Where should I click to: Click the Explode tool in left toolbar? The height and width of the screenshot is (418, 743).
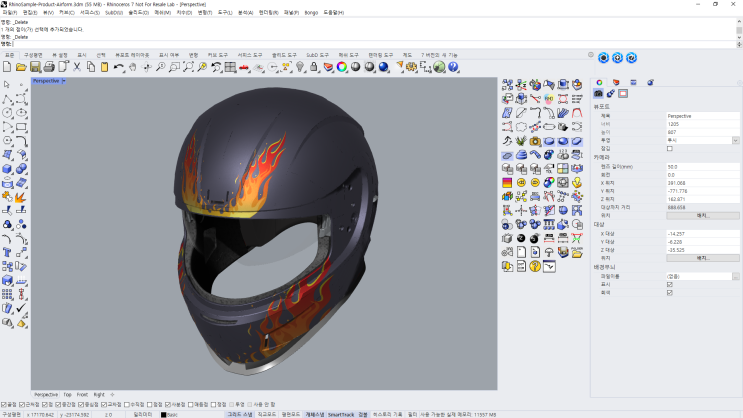pyautogui.click(x=21, y=197)
